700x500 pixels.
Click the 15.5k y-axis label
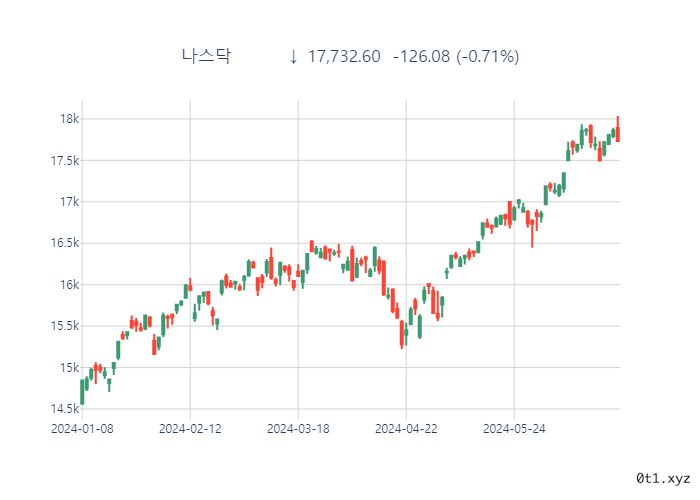65,326
